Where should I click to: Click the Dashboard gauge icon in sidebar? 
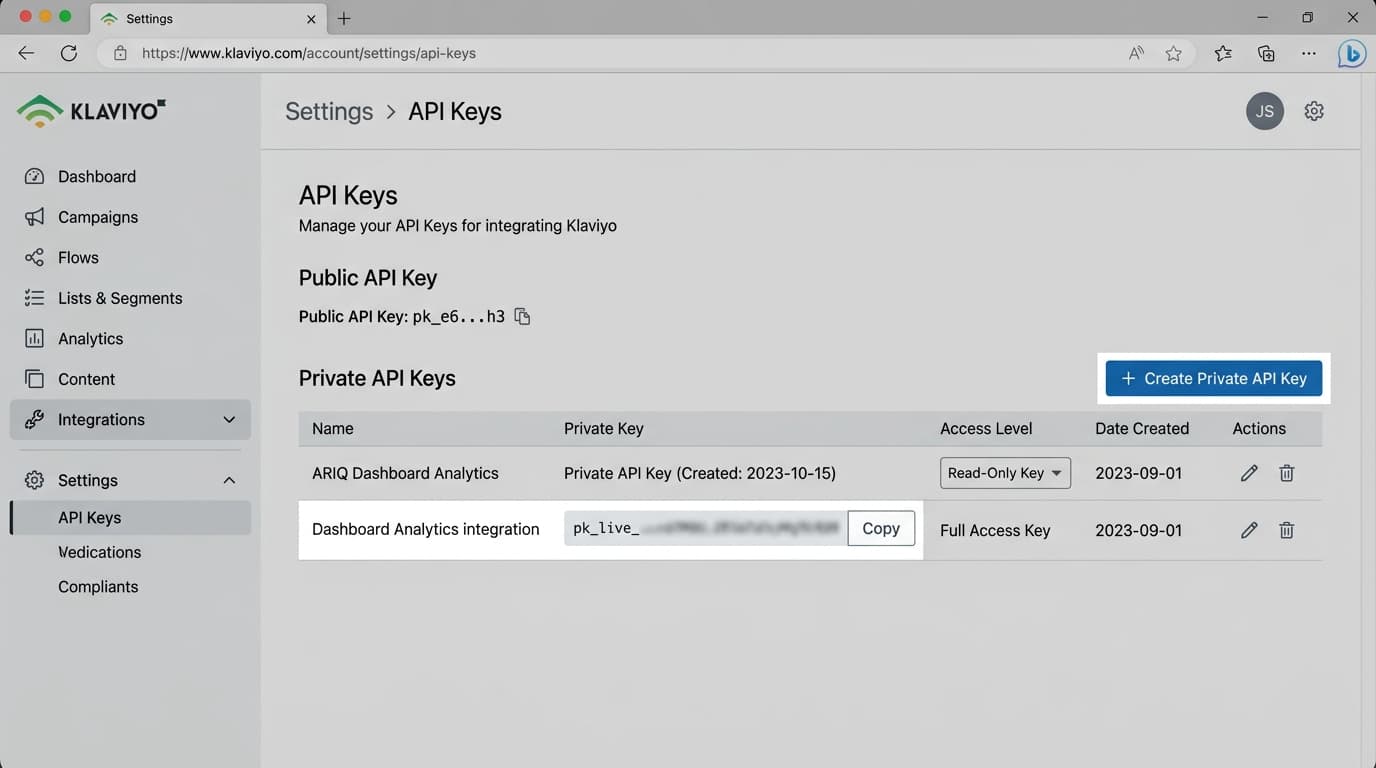34,176
